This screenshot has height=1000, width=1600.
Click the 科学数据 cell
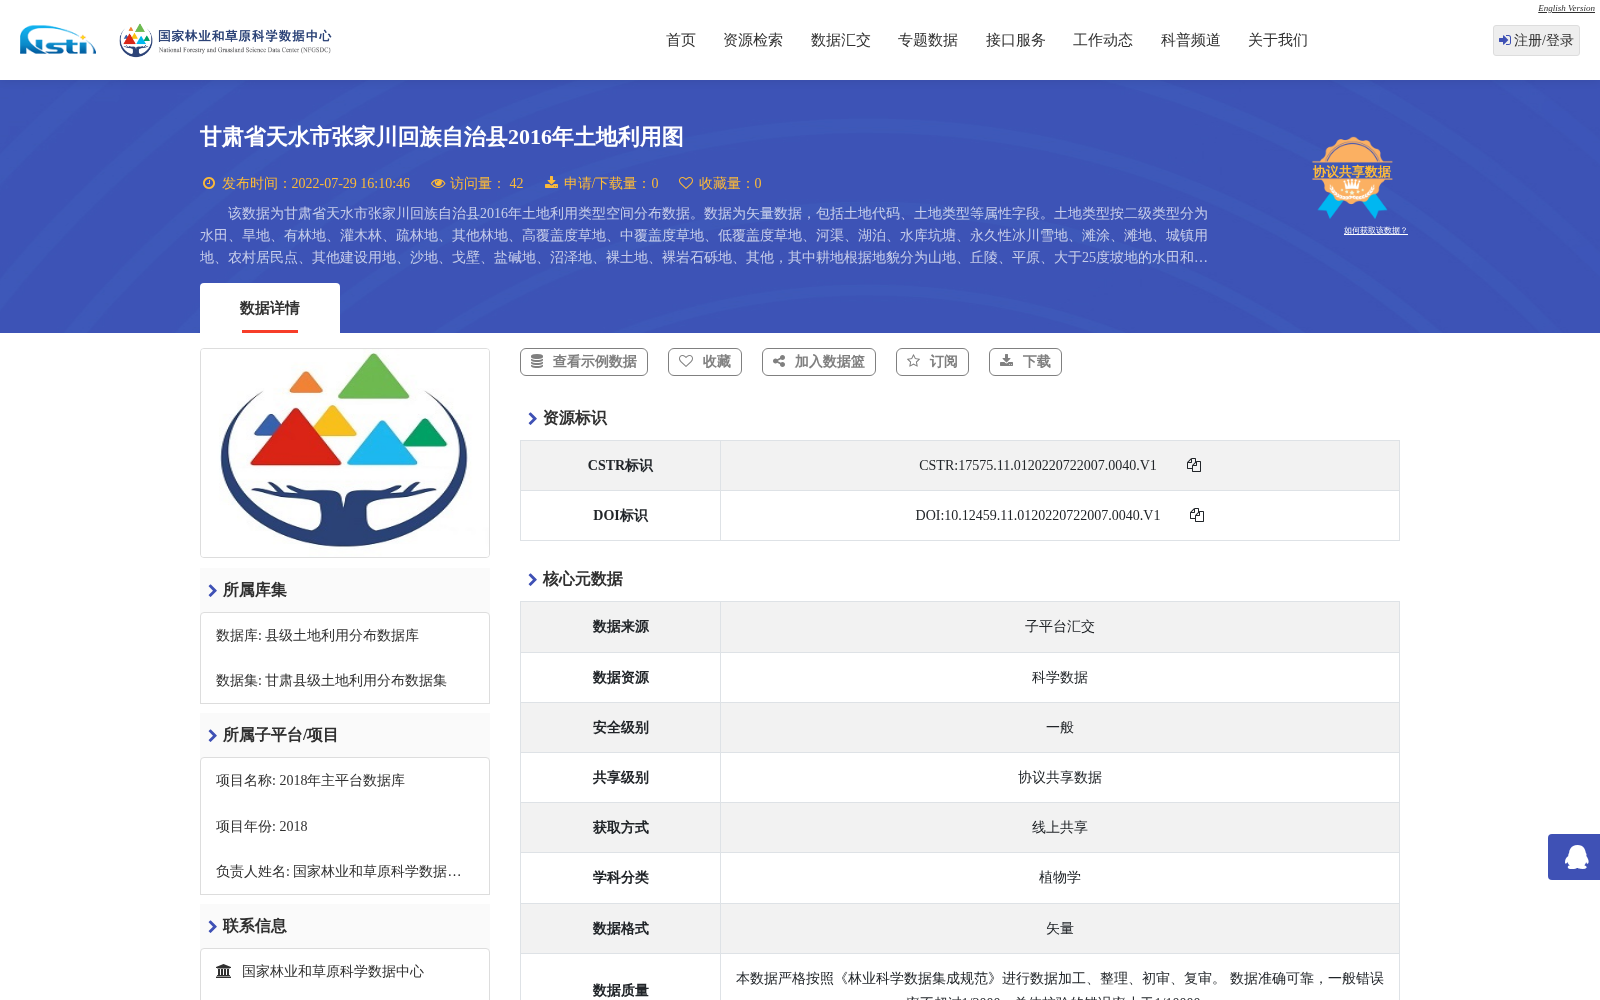(1060, 678)
